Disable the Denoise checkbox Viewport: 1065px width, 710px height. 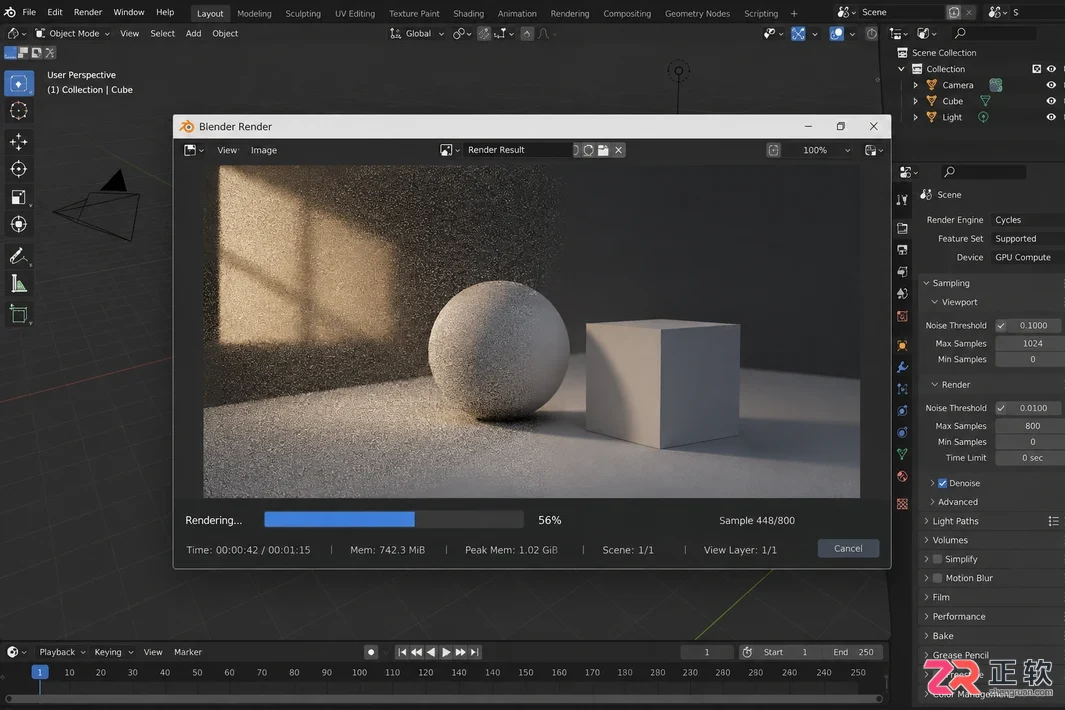point(942,483)
